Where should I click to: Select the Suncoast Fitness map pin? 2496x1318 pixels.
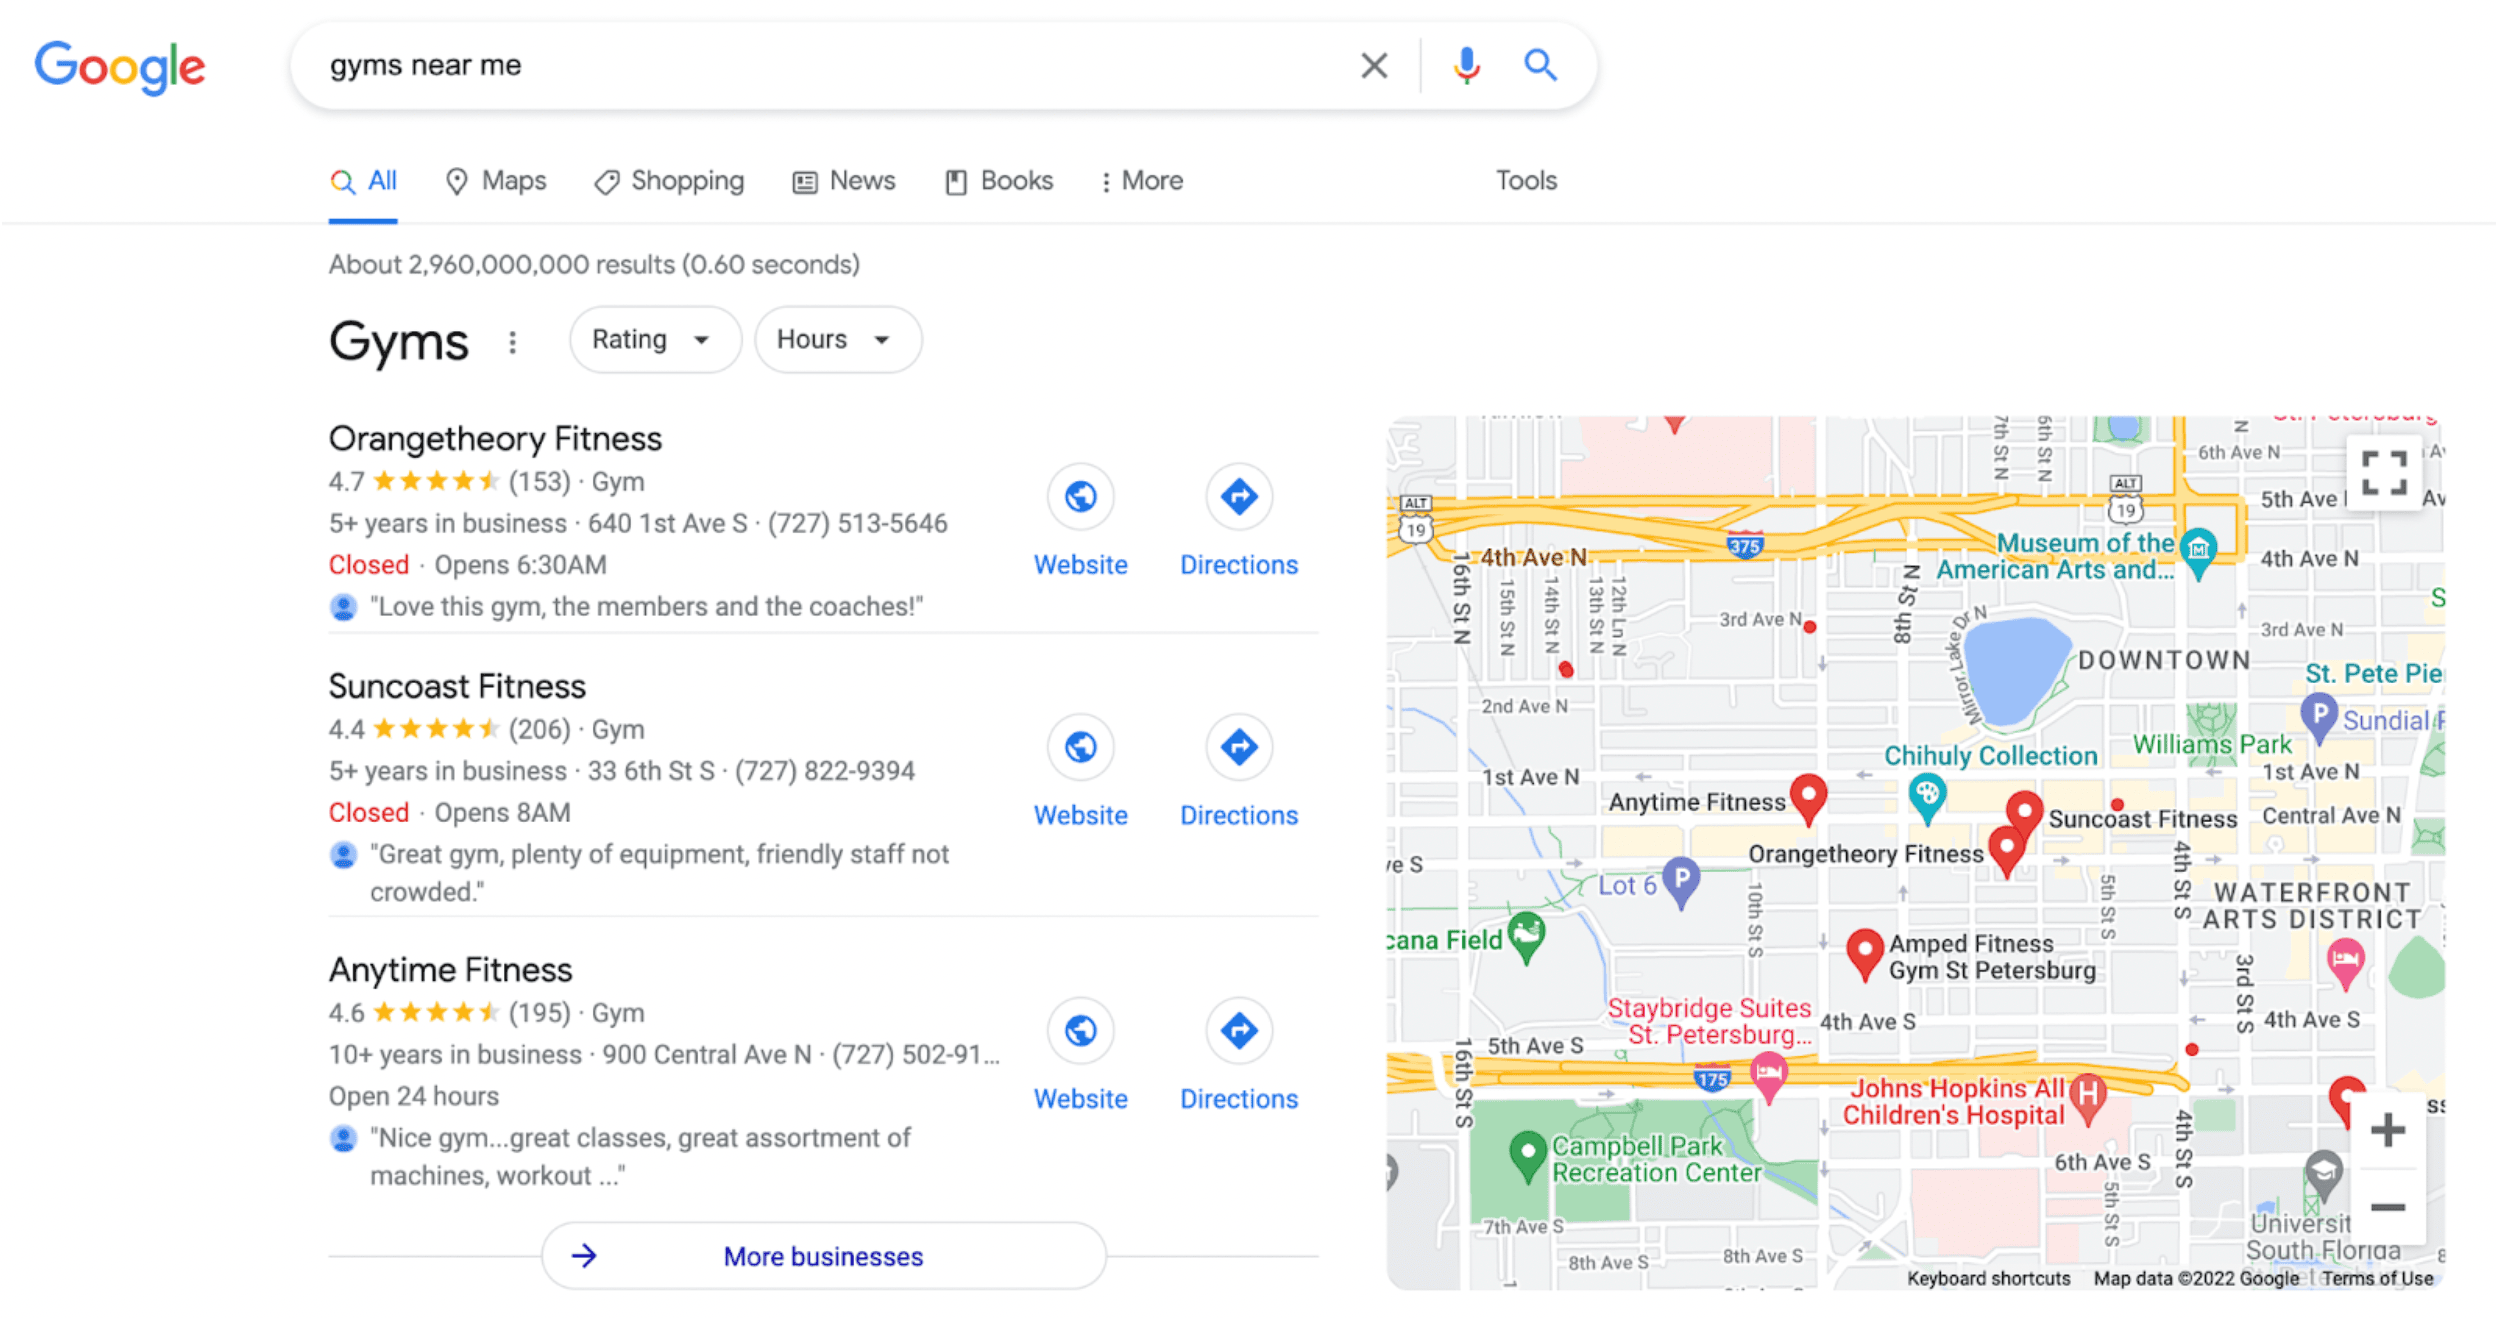point(2024,812)
